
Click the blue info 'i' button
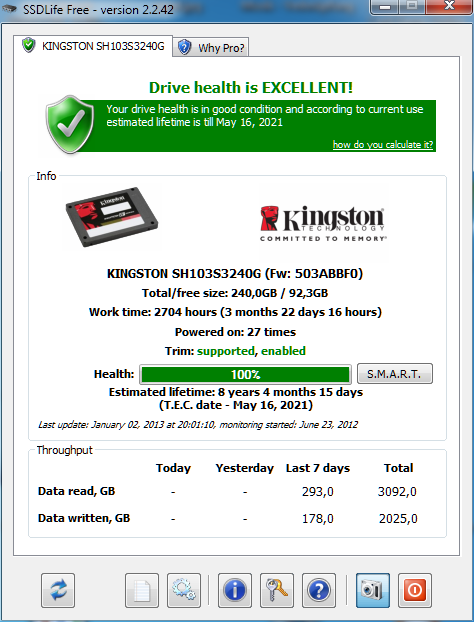pos(235,590)
